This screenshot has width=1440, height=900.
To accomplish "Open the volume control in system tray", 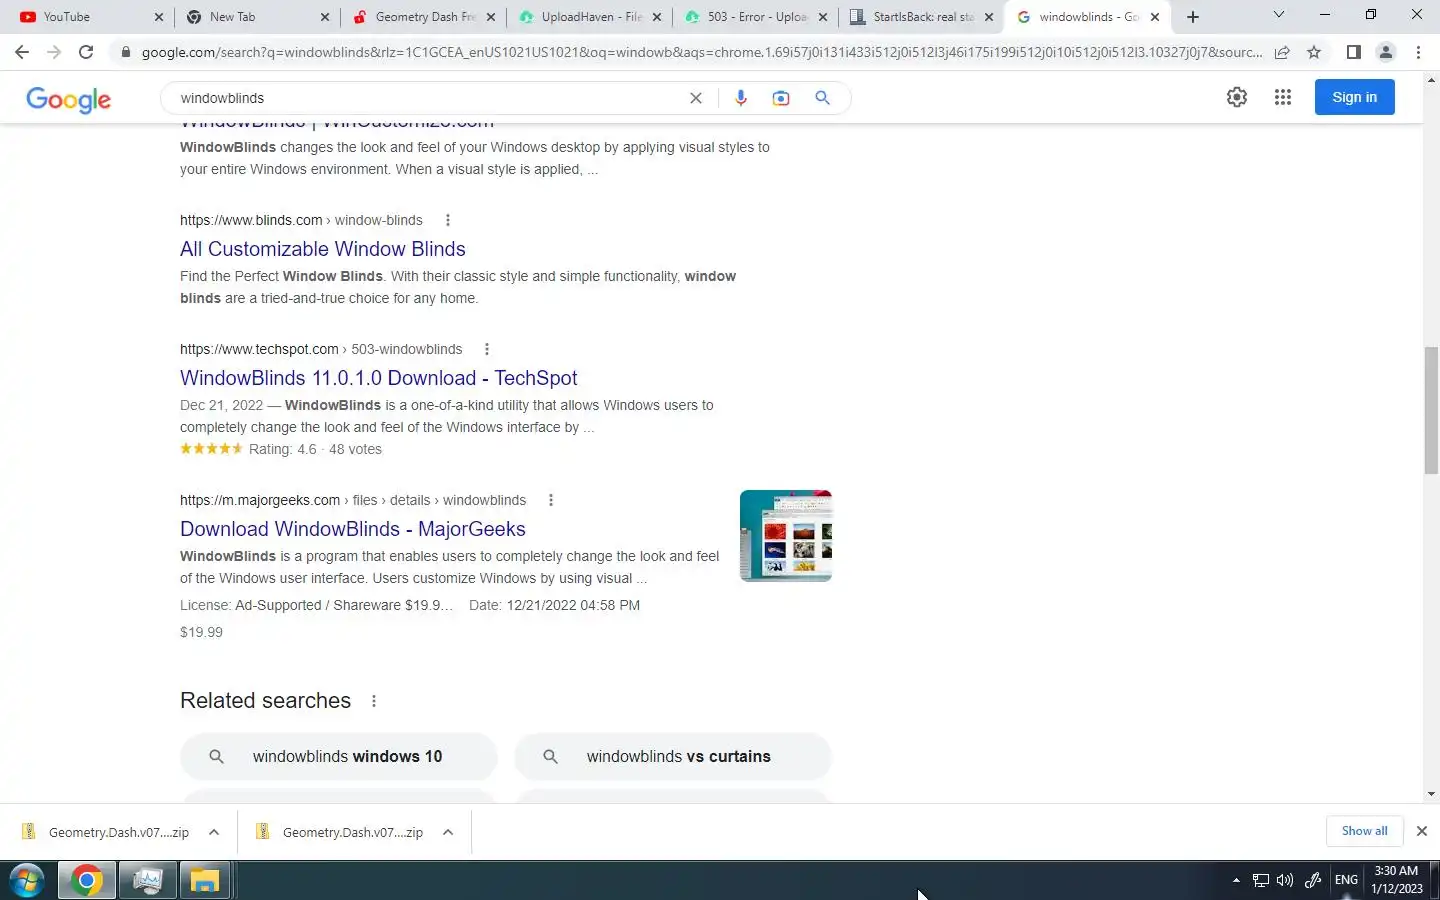I will 1285,880.
